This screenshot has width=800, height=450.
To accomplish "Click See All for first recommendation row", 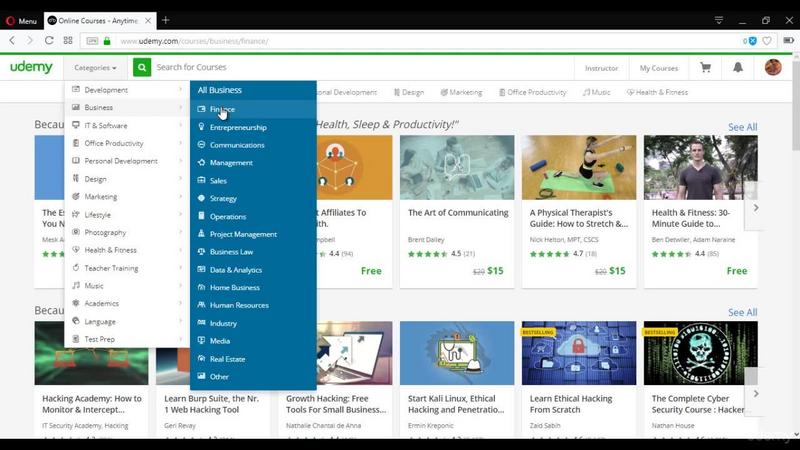I will coord(742,127).
